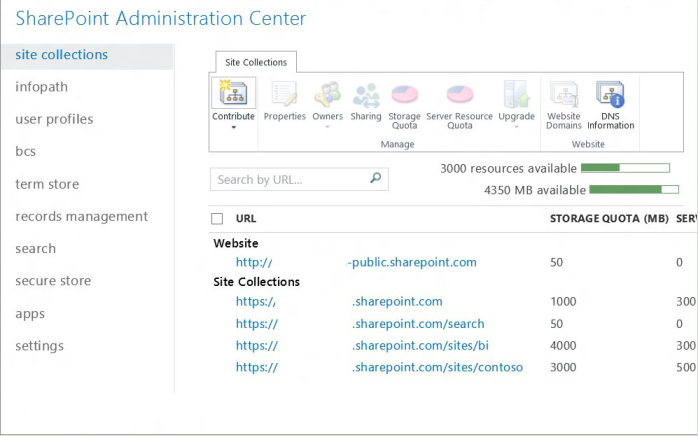Viewport: 698px width, 436px height.
Task: Expand the Owners dropdown arrow
Action: click(x=327, y=127)
